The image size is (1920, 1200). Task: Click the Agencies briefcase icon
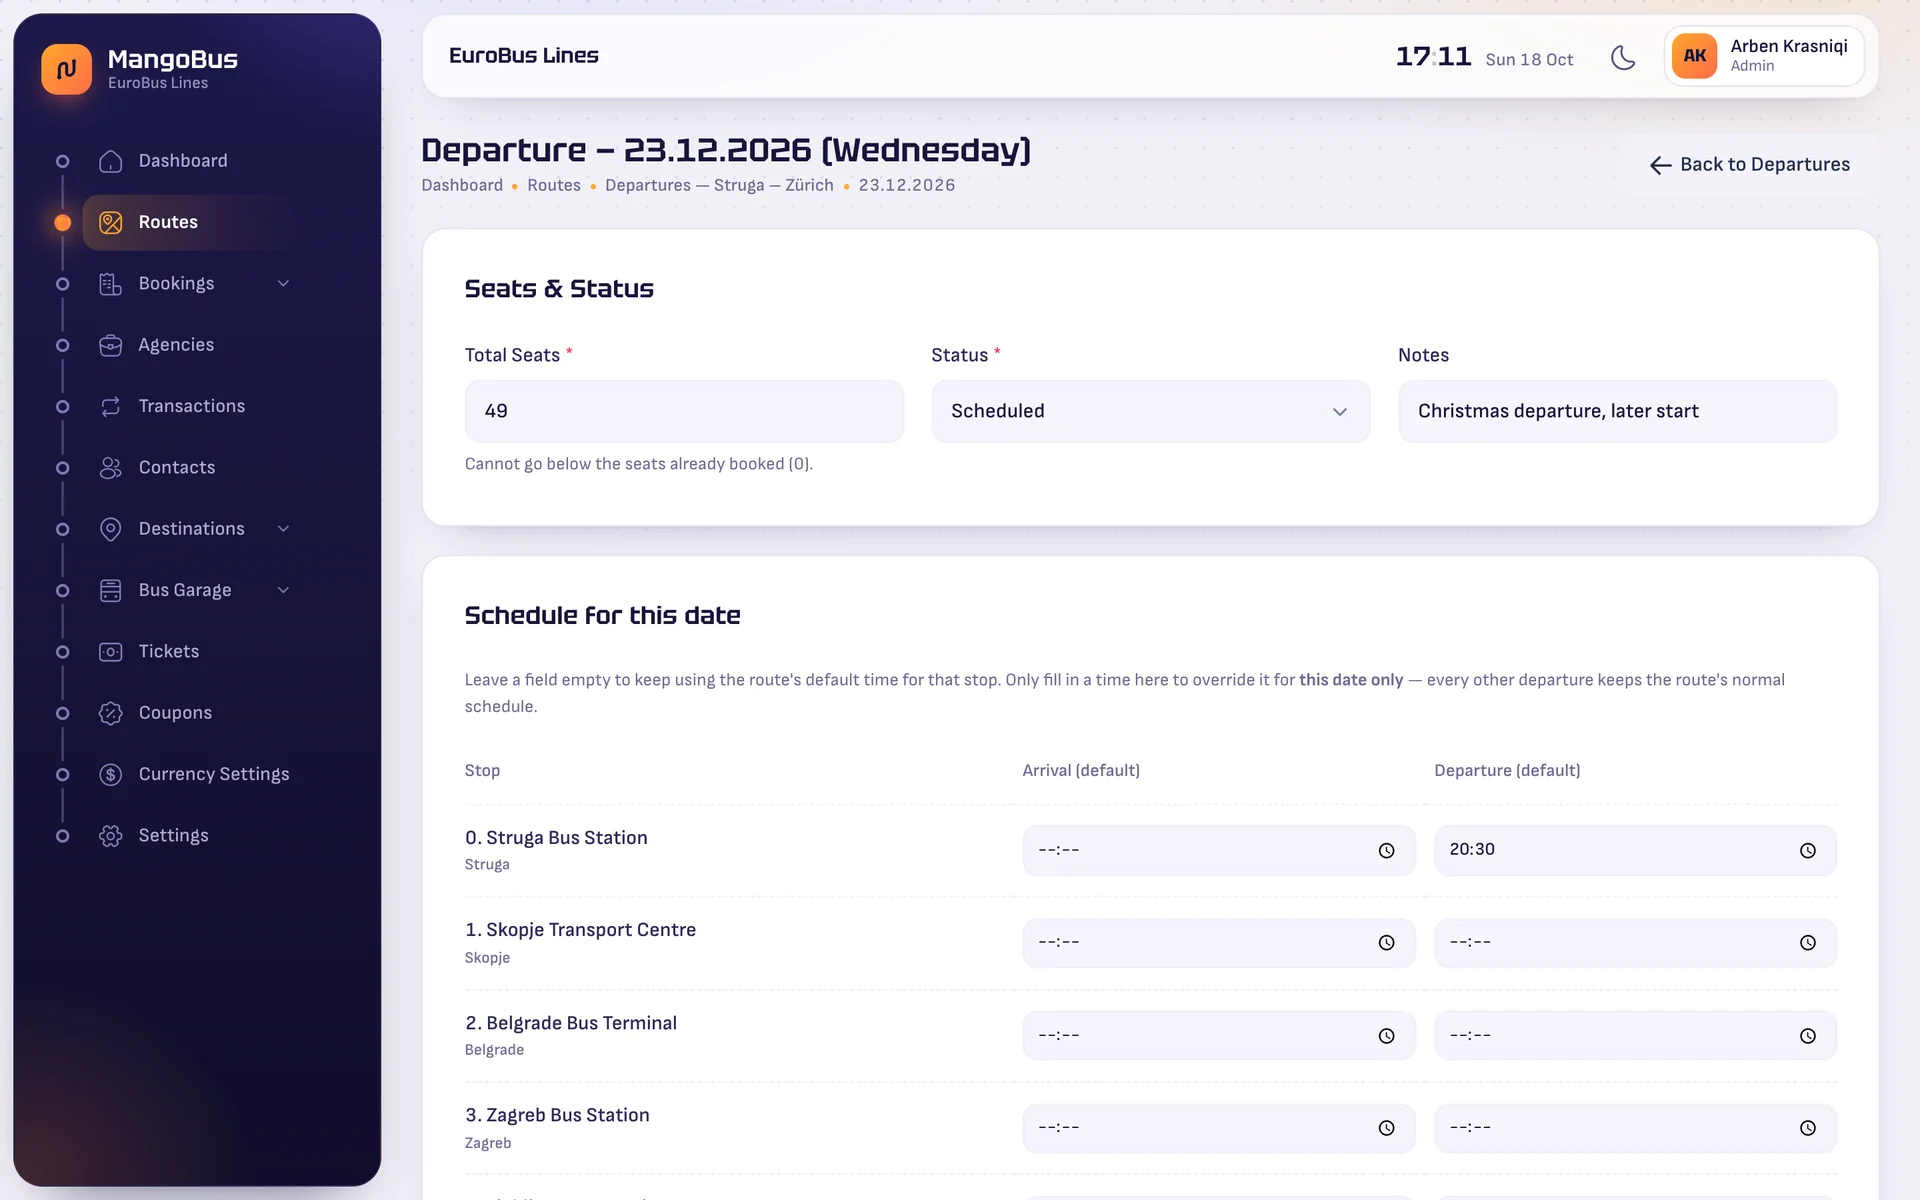pyautogui.click(x=111, y=345)
